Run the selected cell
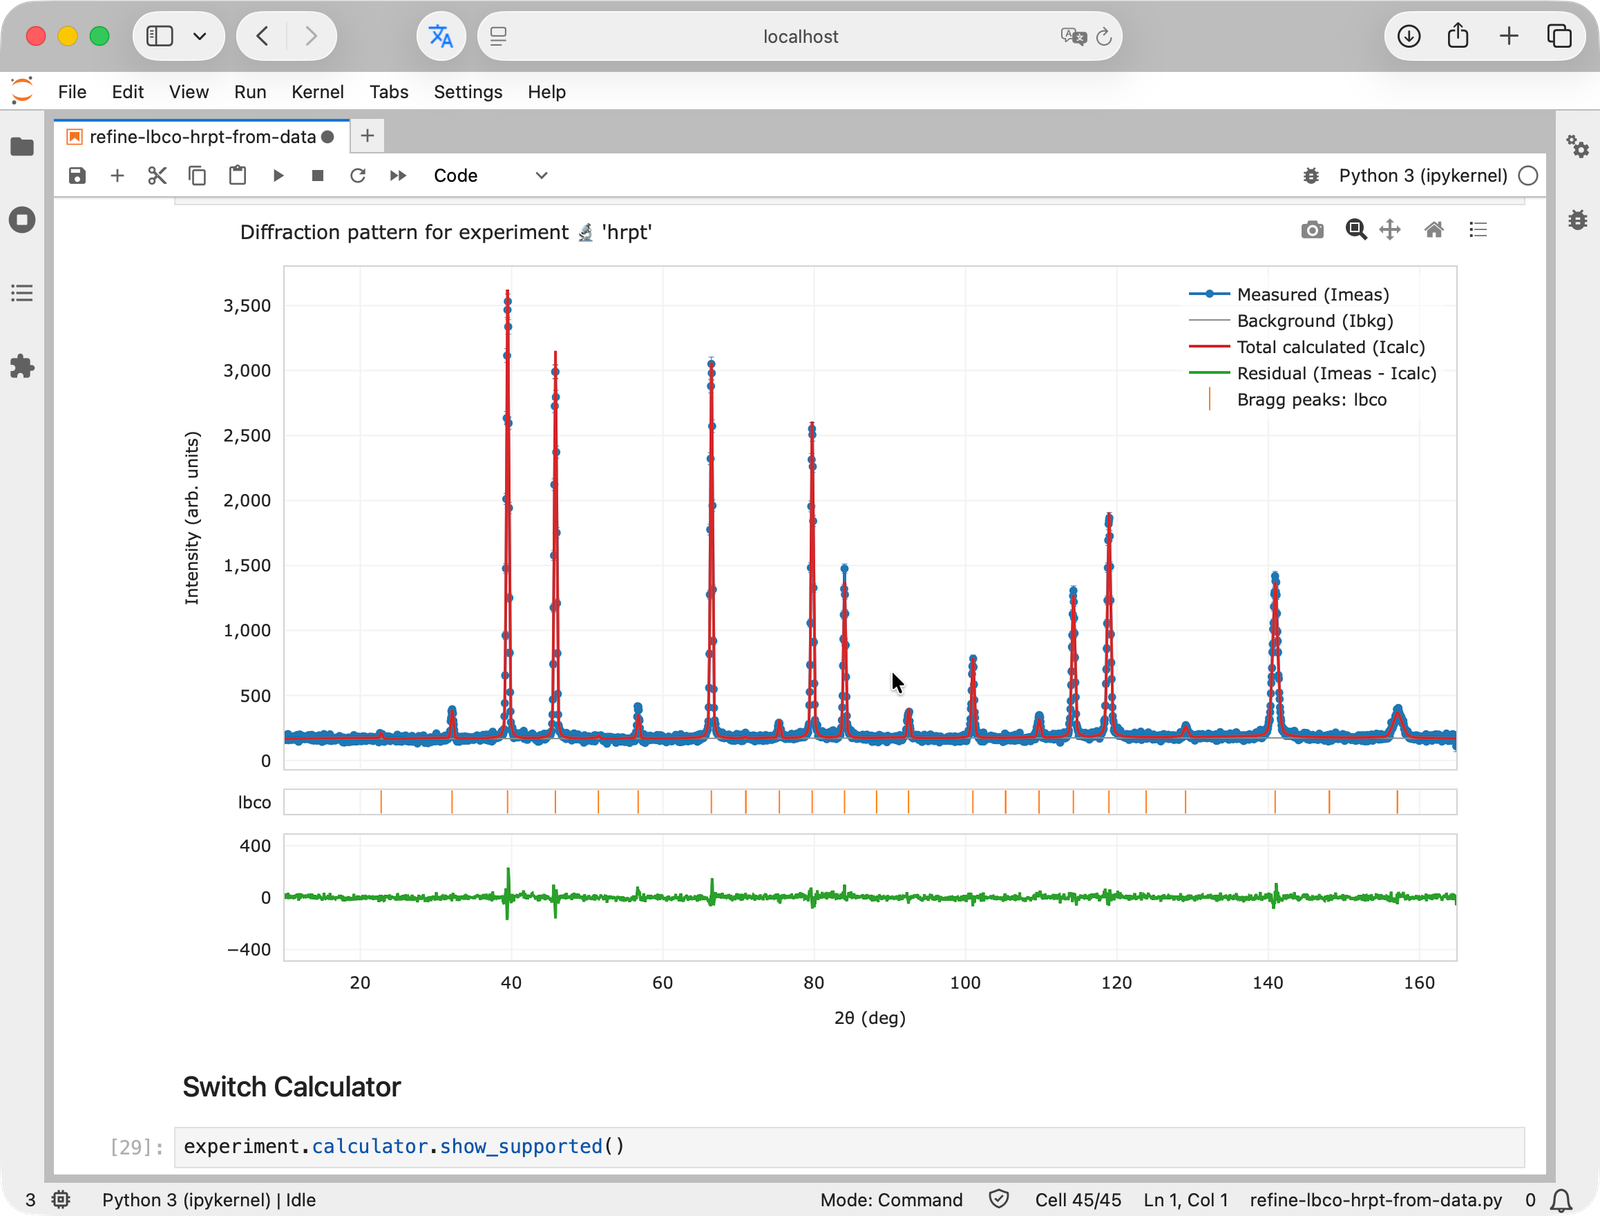This screenshot has height=1216, width=1600. [x=278, y=176]
